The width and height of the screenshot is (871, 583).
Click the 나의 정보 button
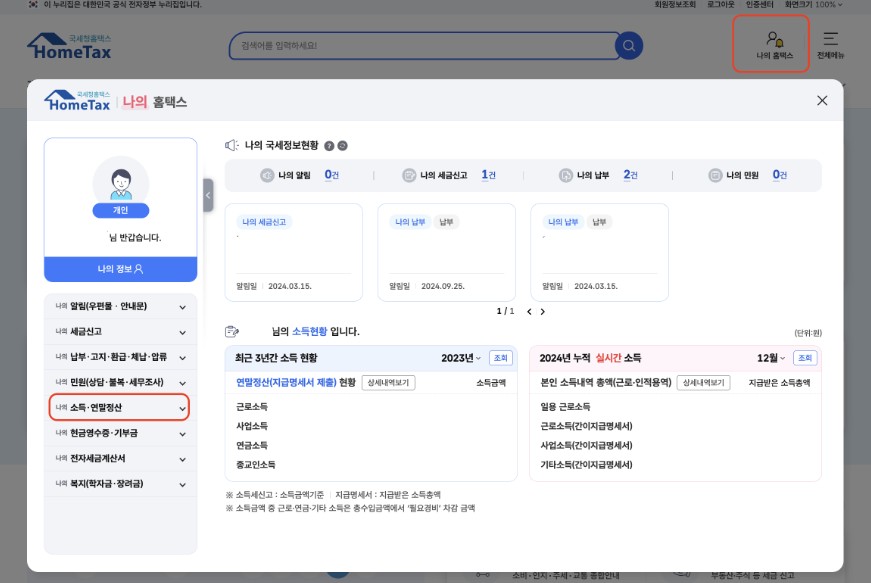point(121,270)
